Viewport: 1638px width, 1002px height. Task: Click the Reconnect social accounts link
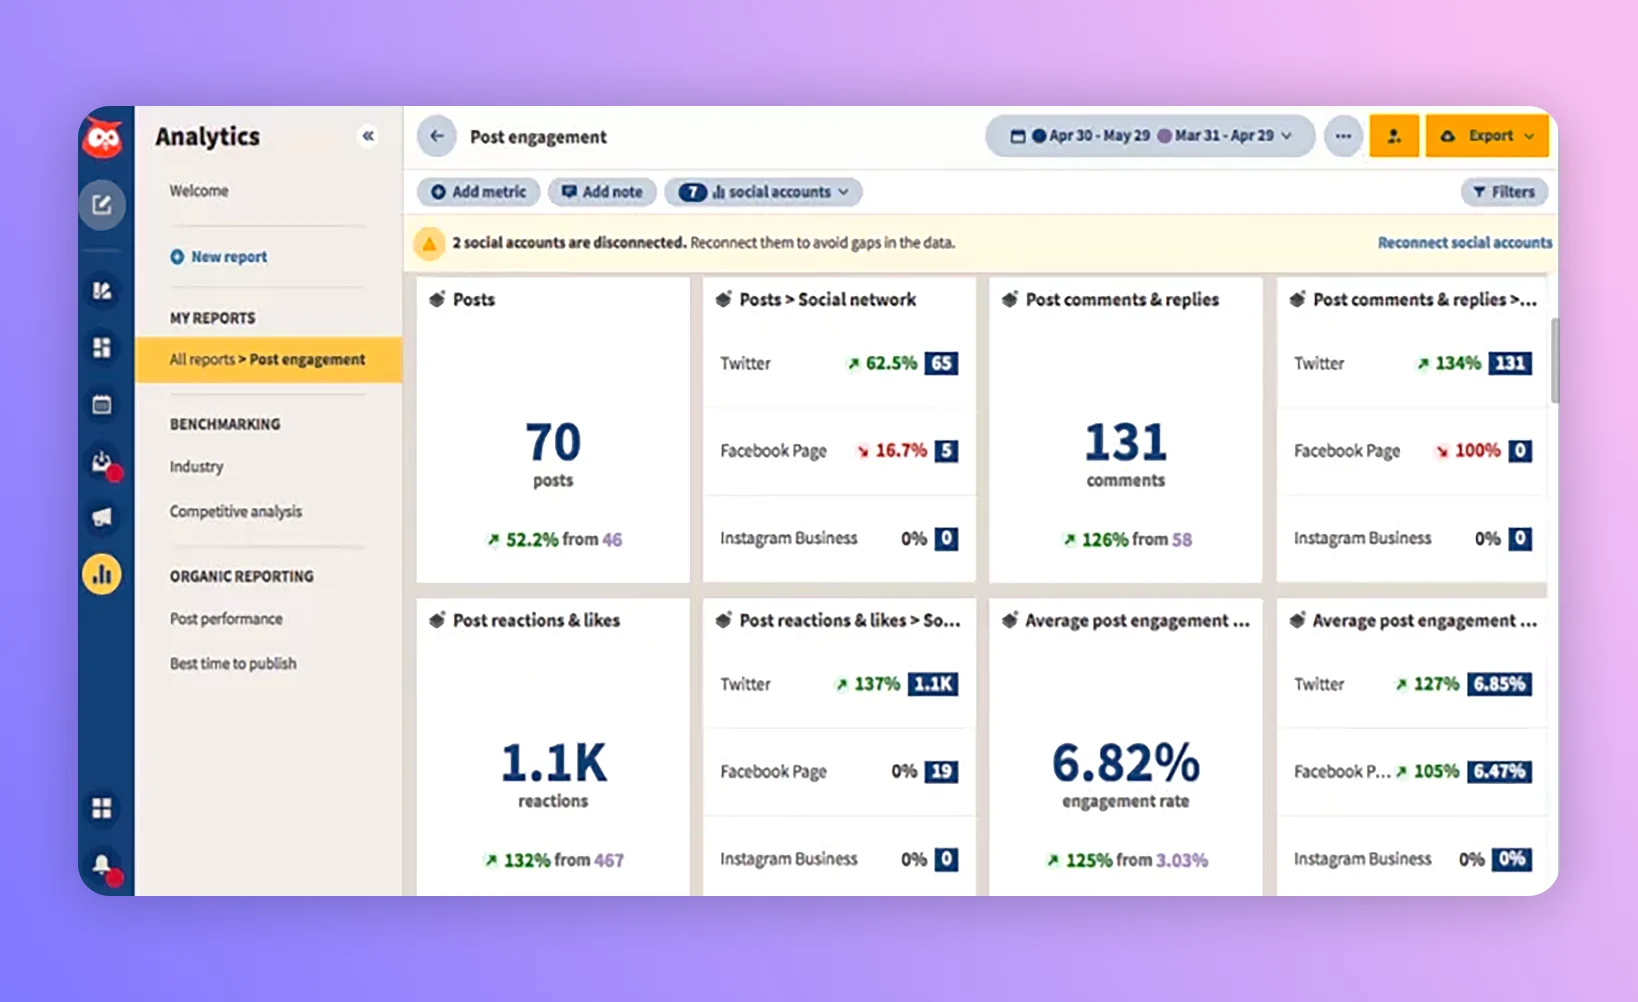click(x=1464, y=242)
